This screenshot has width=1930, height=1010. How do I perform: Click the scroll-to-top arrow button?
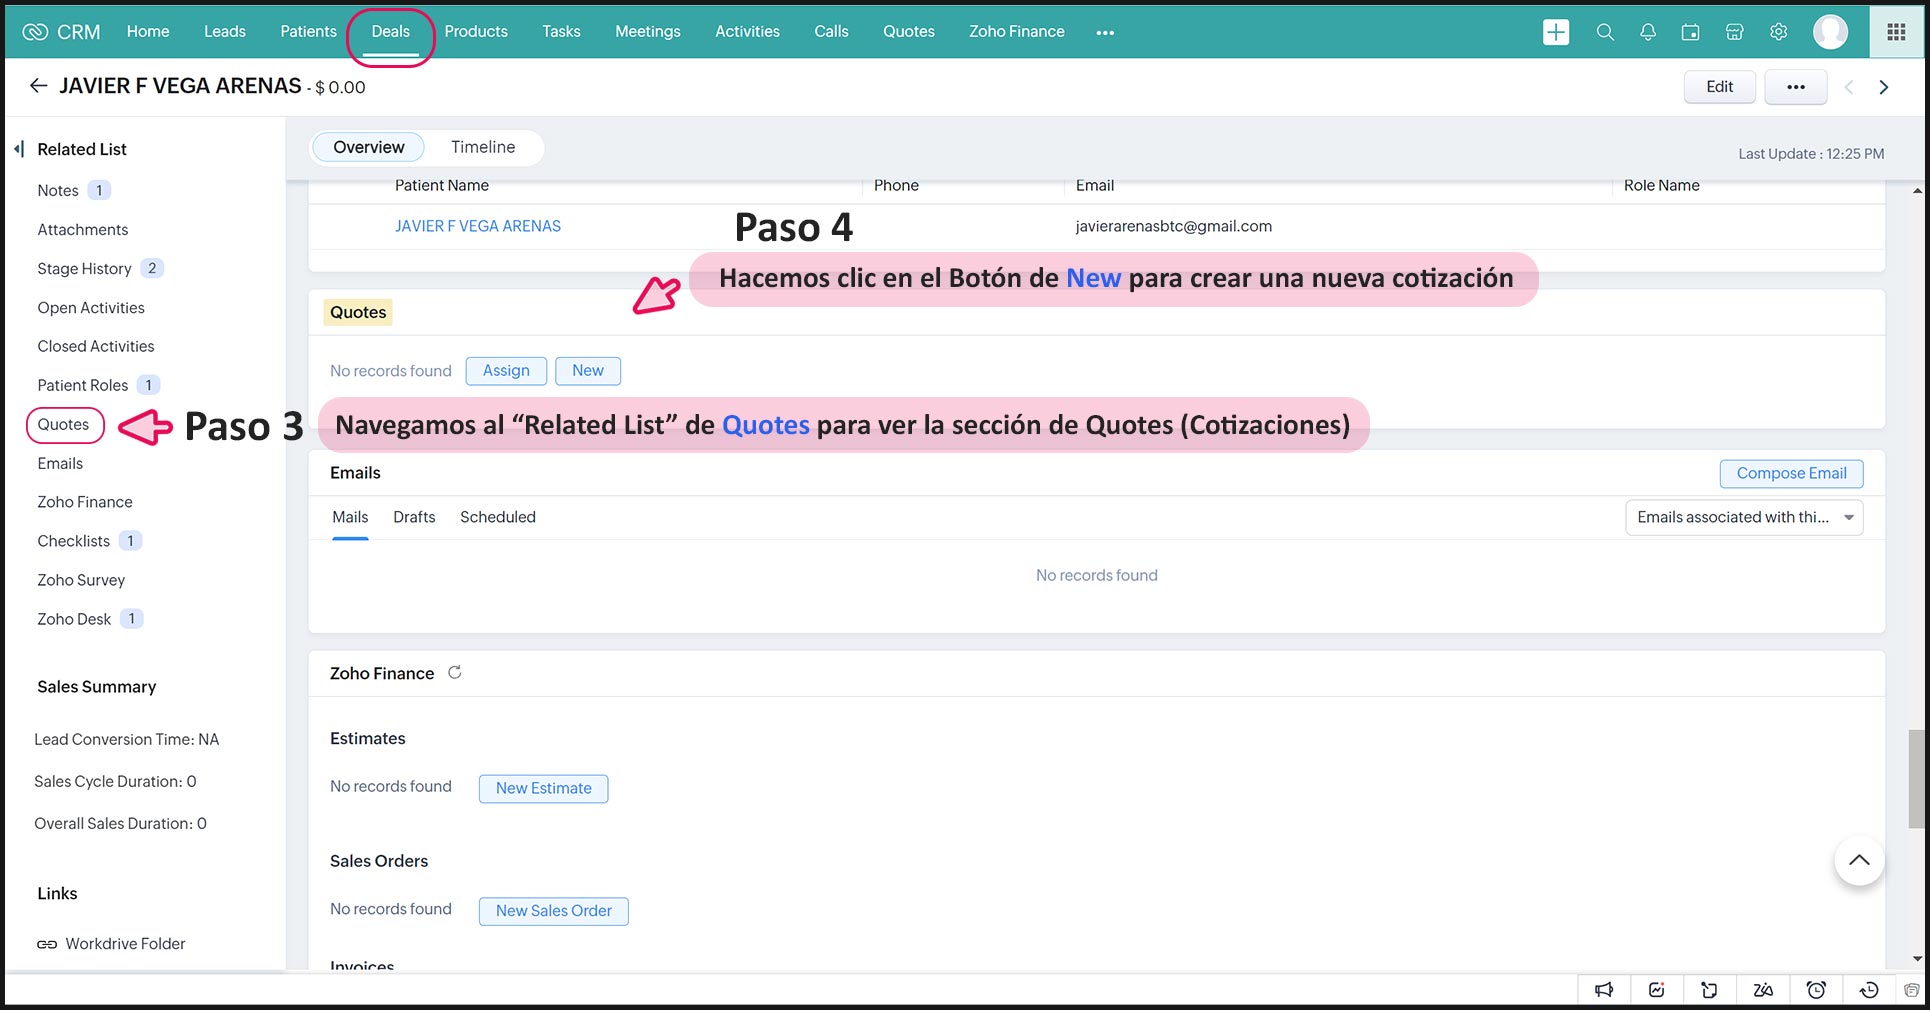1859,860
